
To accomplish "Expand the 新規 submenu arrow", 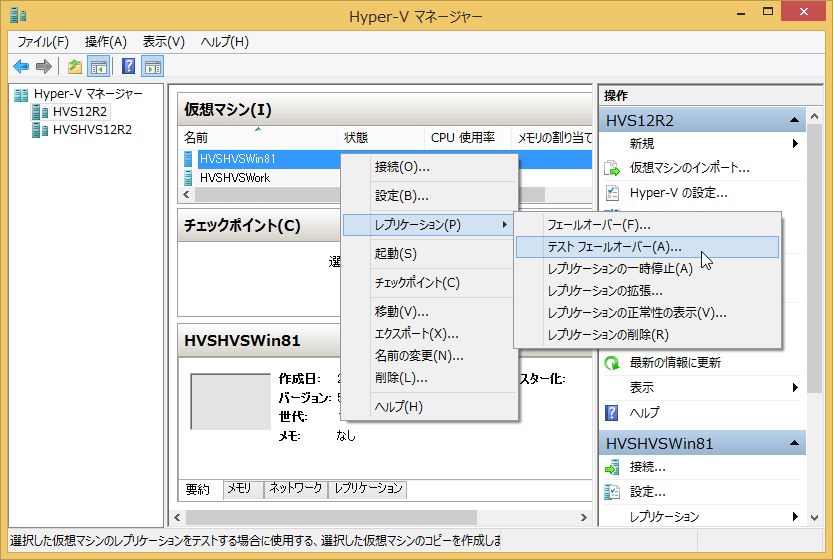I will click(x=795, y=143).
